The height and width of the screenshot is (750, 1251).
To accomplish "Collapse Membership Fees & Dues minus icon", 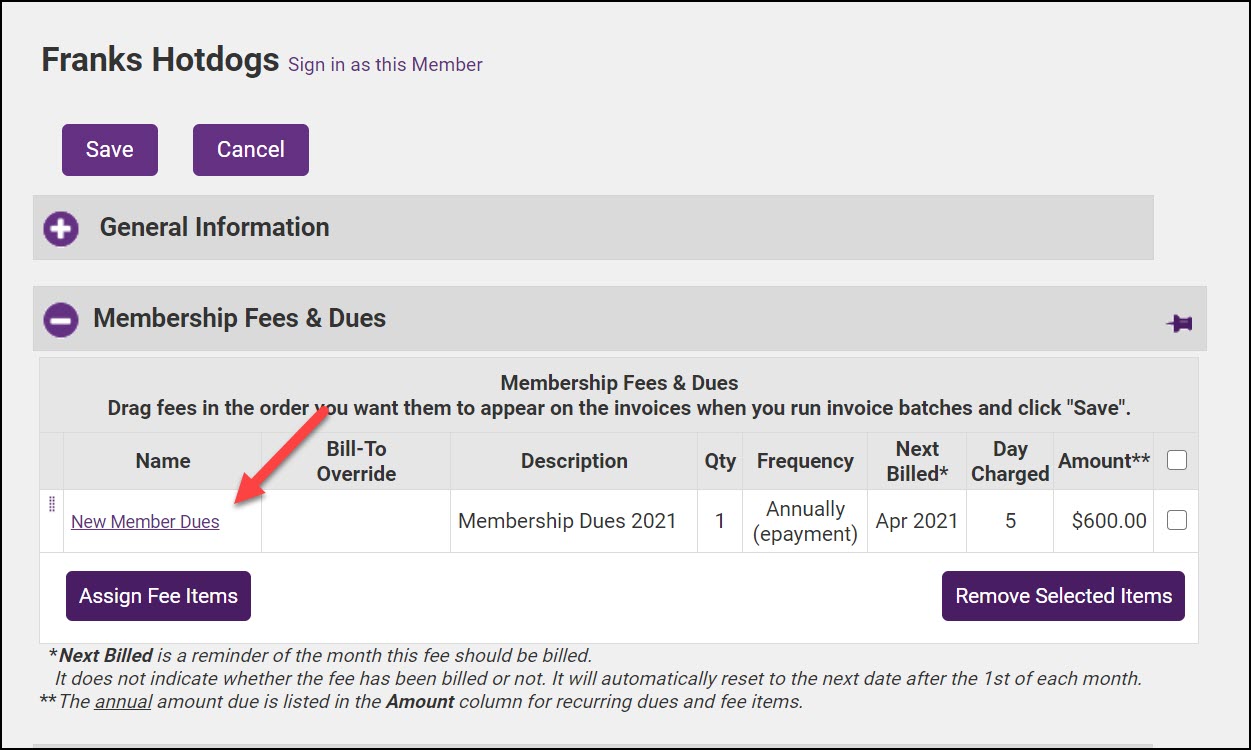I will point(61,319).
